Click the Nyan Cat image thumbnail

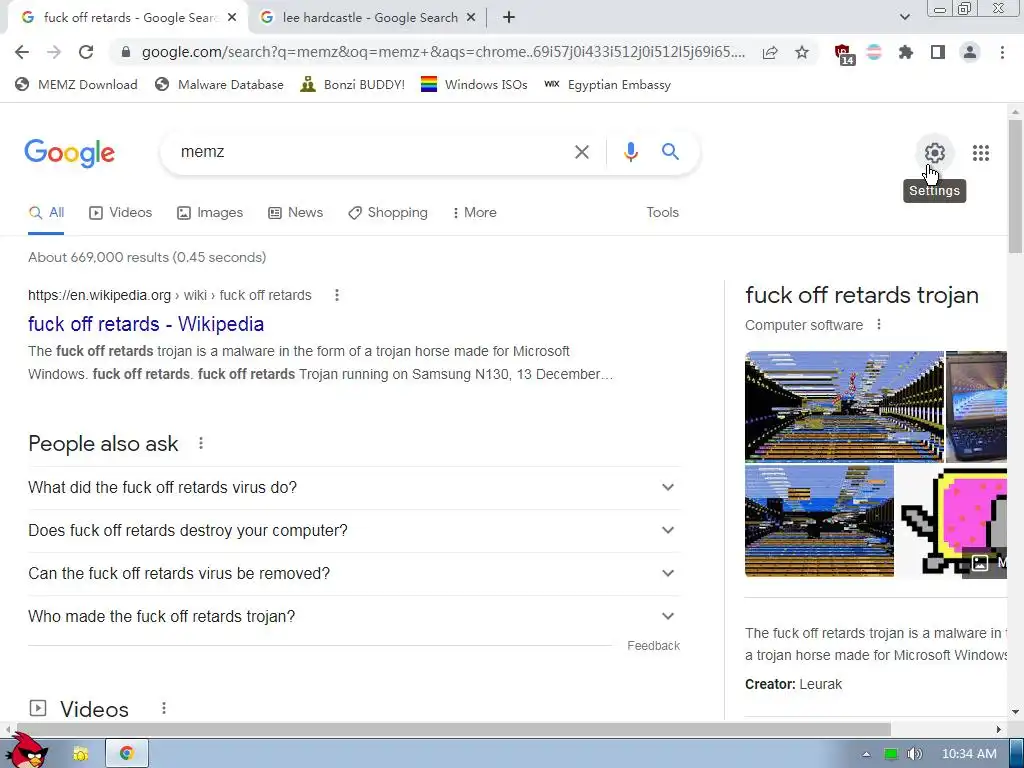(x=953, y=521)
